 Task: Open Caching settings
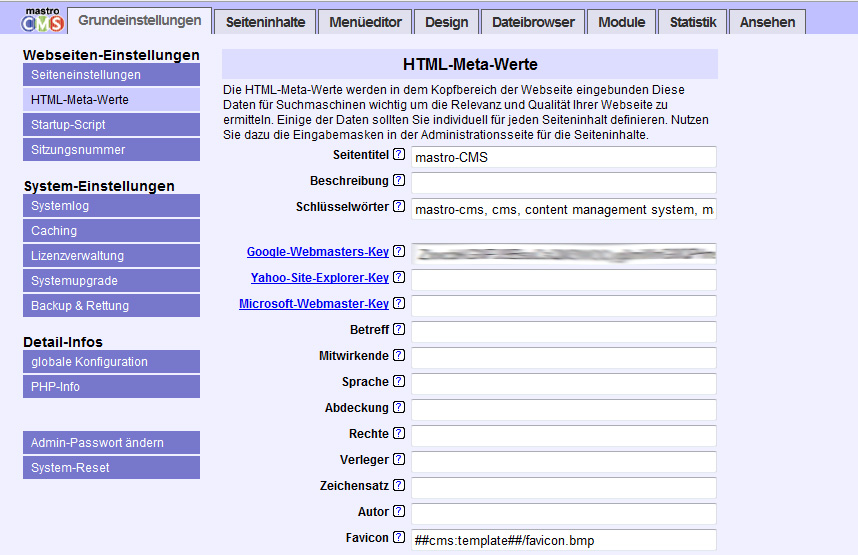click(x=111, y=230)
